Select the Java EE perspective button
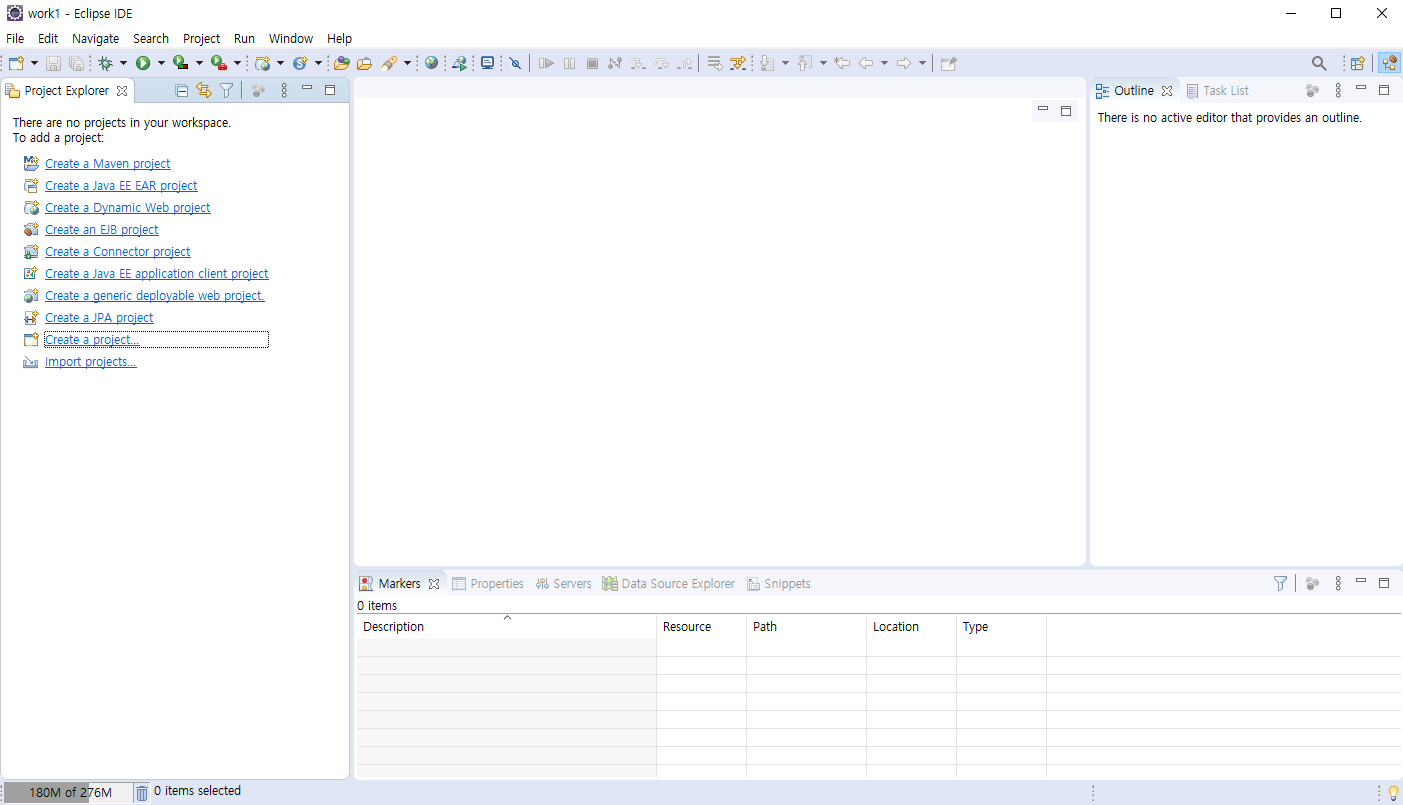The height and width of the screenshot is (805, 1403). [x=1389, y=63]
